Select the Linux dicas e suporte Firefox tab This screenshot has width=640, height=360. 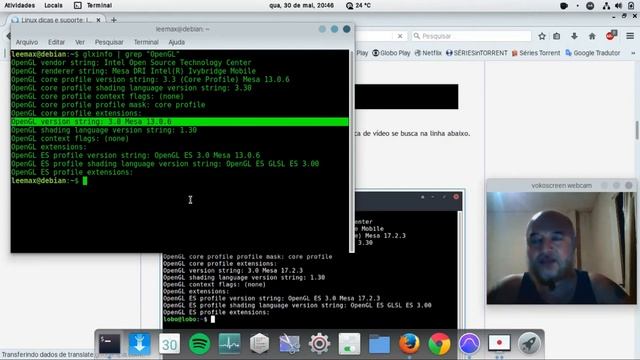56,20
